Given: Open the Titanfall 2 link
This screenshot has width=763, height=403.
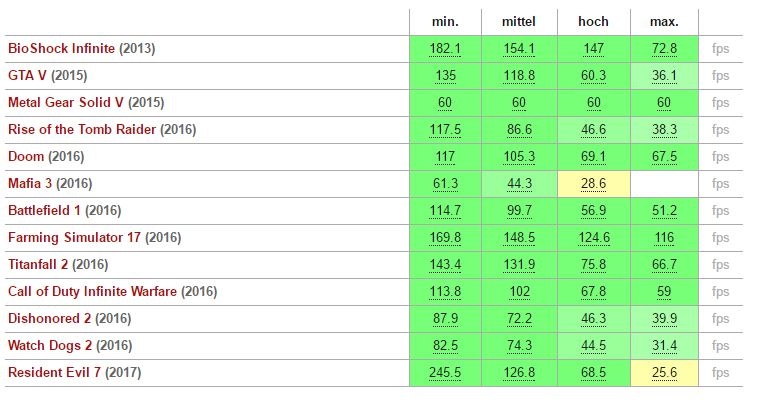Looking at the screenshot, I should [41, 264].
